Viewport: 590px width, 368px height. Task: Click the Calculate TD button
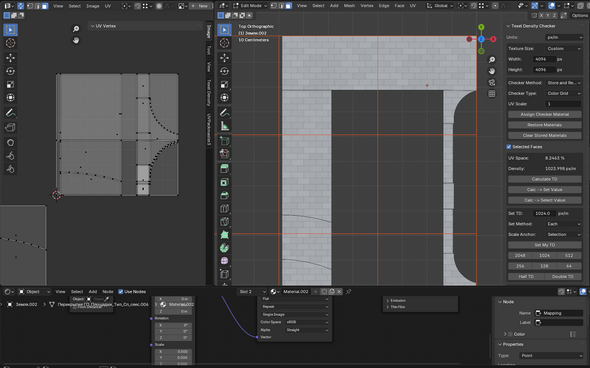click(544, 179)
